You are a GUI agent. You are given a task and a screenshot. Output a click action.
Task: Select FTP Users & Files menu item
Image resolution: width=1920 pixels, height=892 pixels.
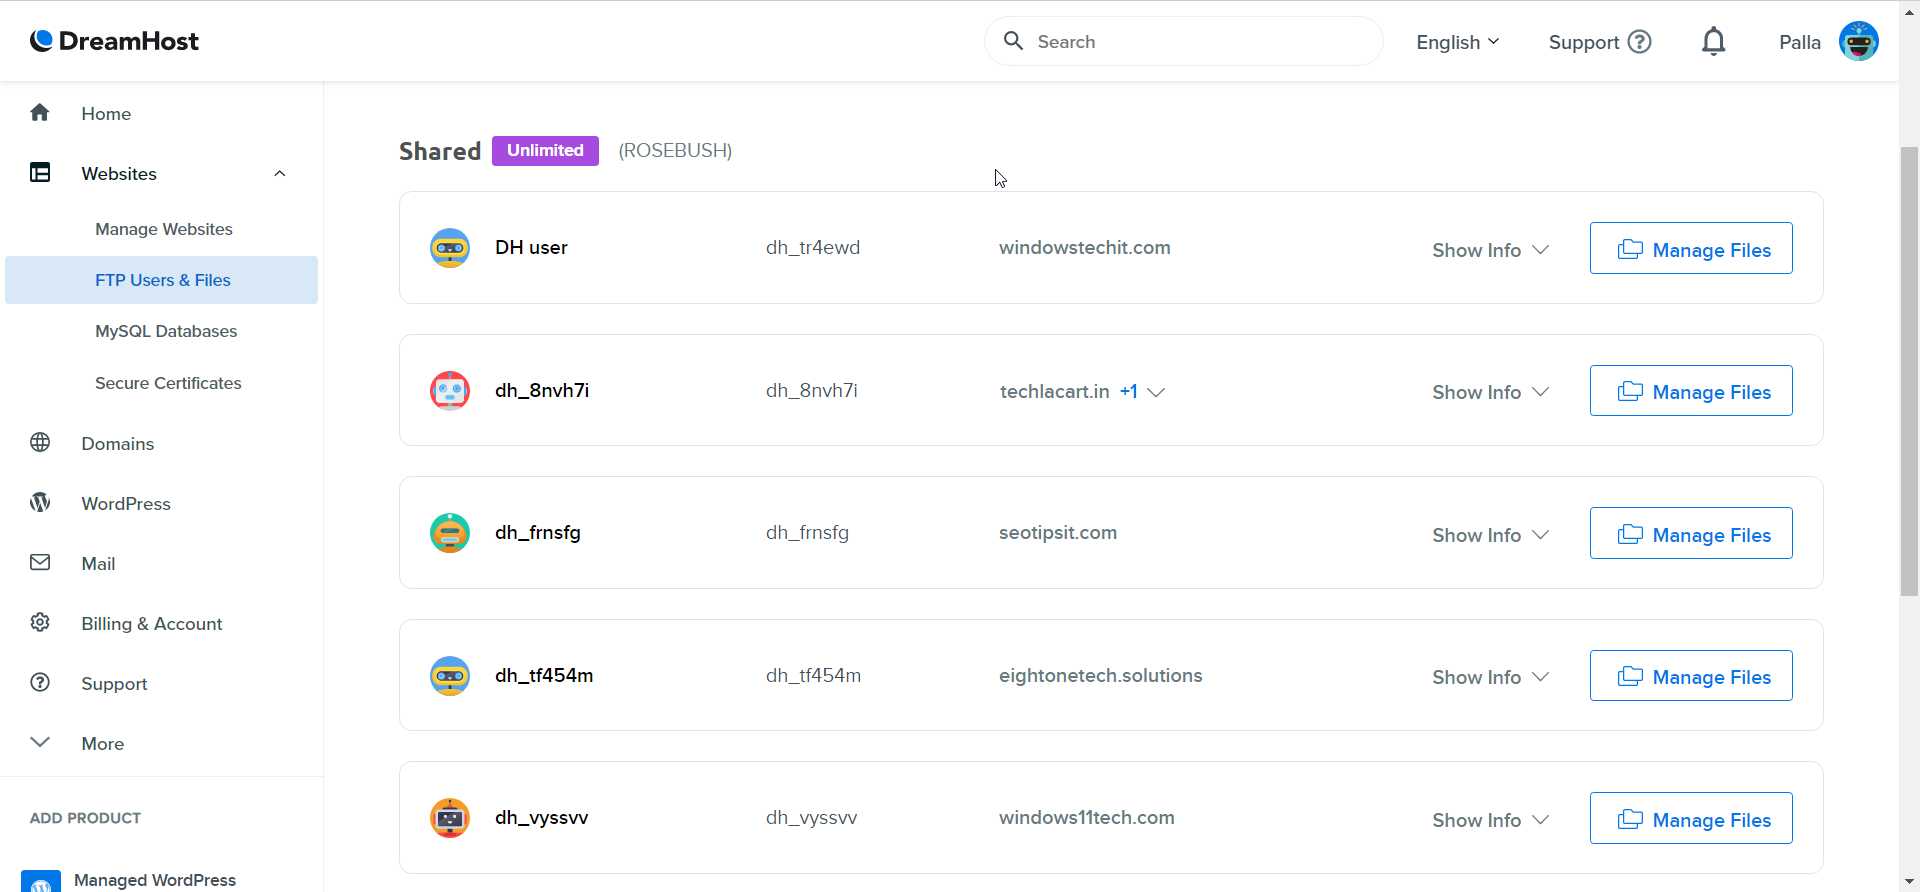pyautogui.click(x=162, y=280)
